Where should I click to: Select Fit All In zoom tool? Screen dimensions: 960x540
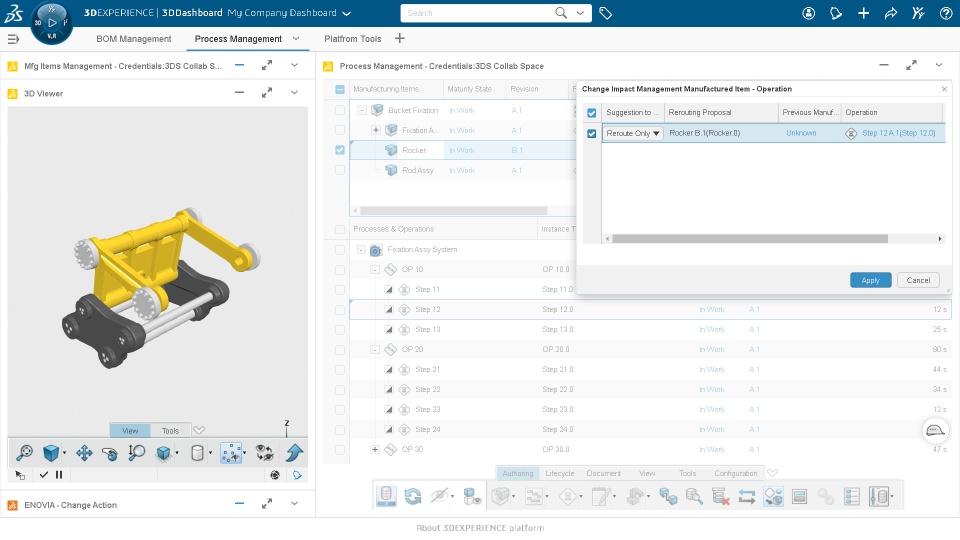[24, 452]
